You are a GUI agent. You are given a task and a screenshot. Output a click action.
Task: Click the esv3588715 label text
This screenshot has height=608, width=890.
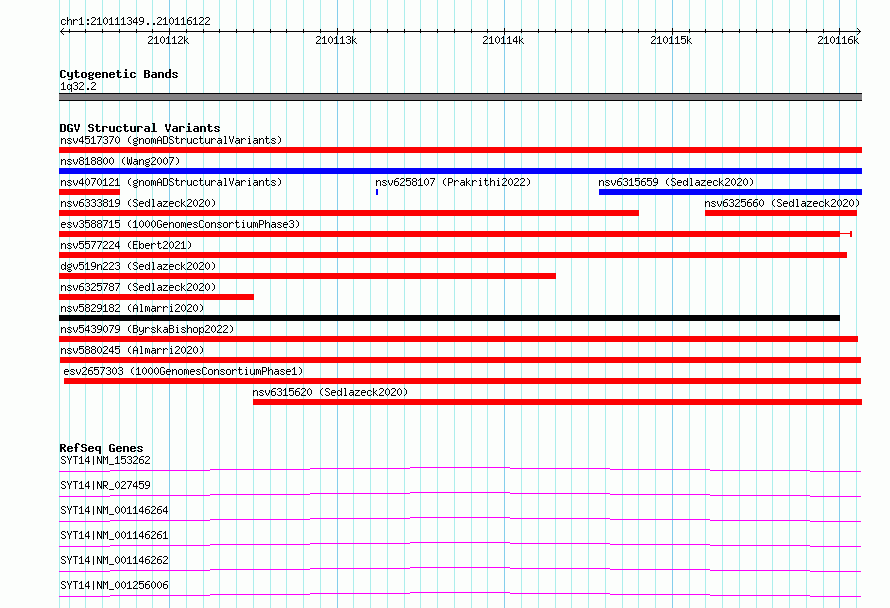(180, 224)
